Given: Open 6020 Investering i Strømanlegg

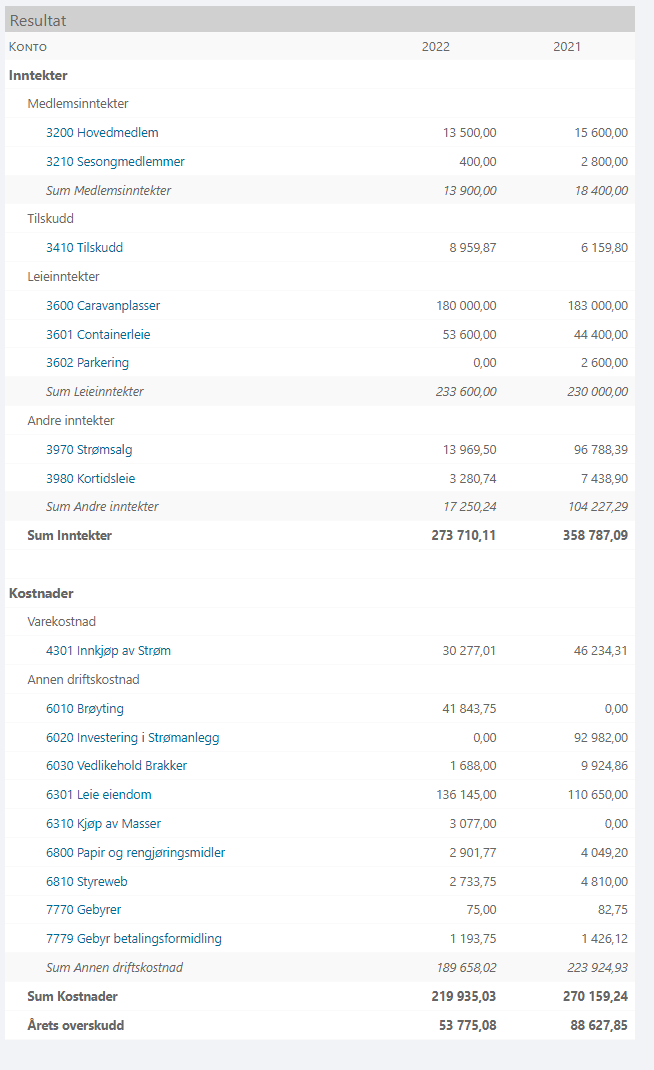Looking at the screenshot, I should pos(132,737).
